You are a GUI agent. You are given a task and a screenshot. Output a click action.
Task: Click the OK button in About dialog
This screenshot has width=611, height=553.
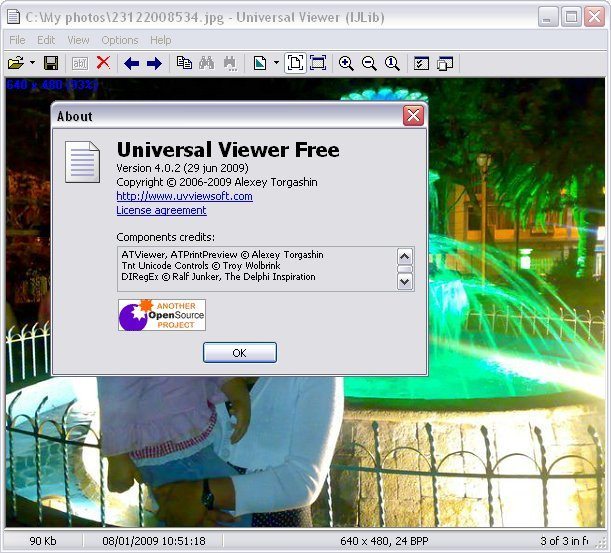coord(240,353)
